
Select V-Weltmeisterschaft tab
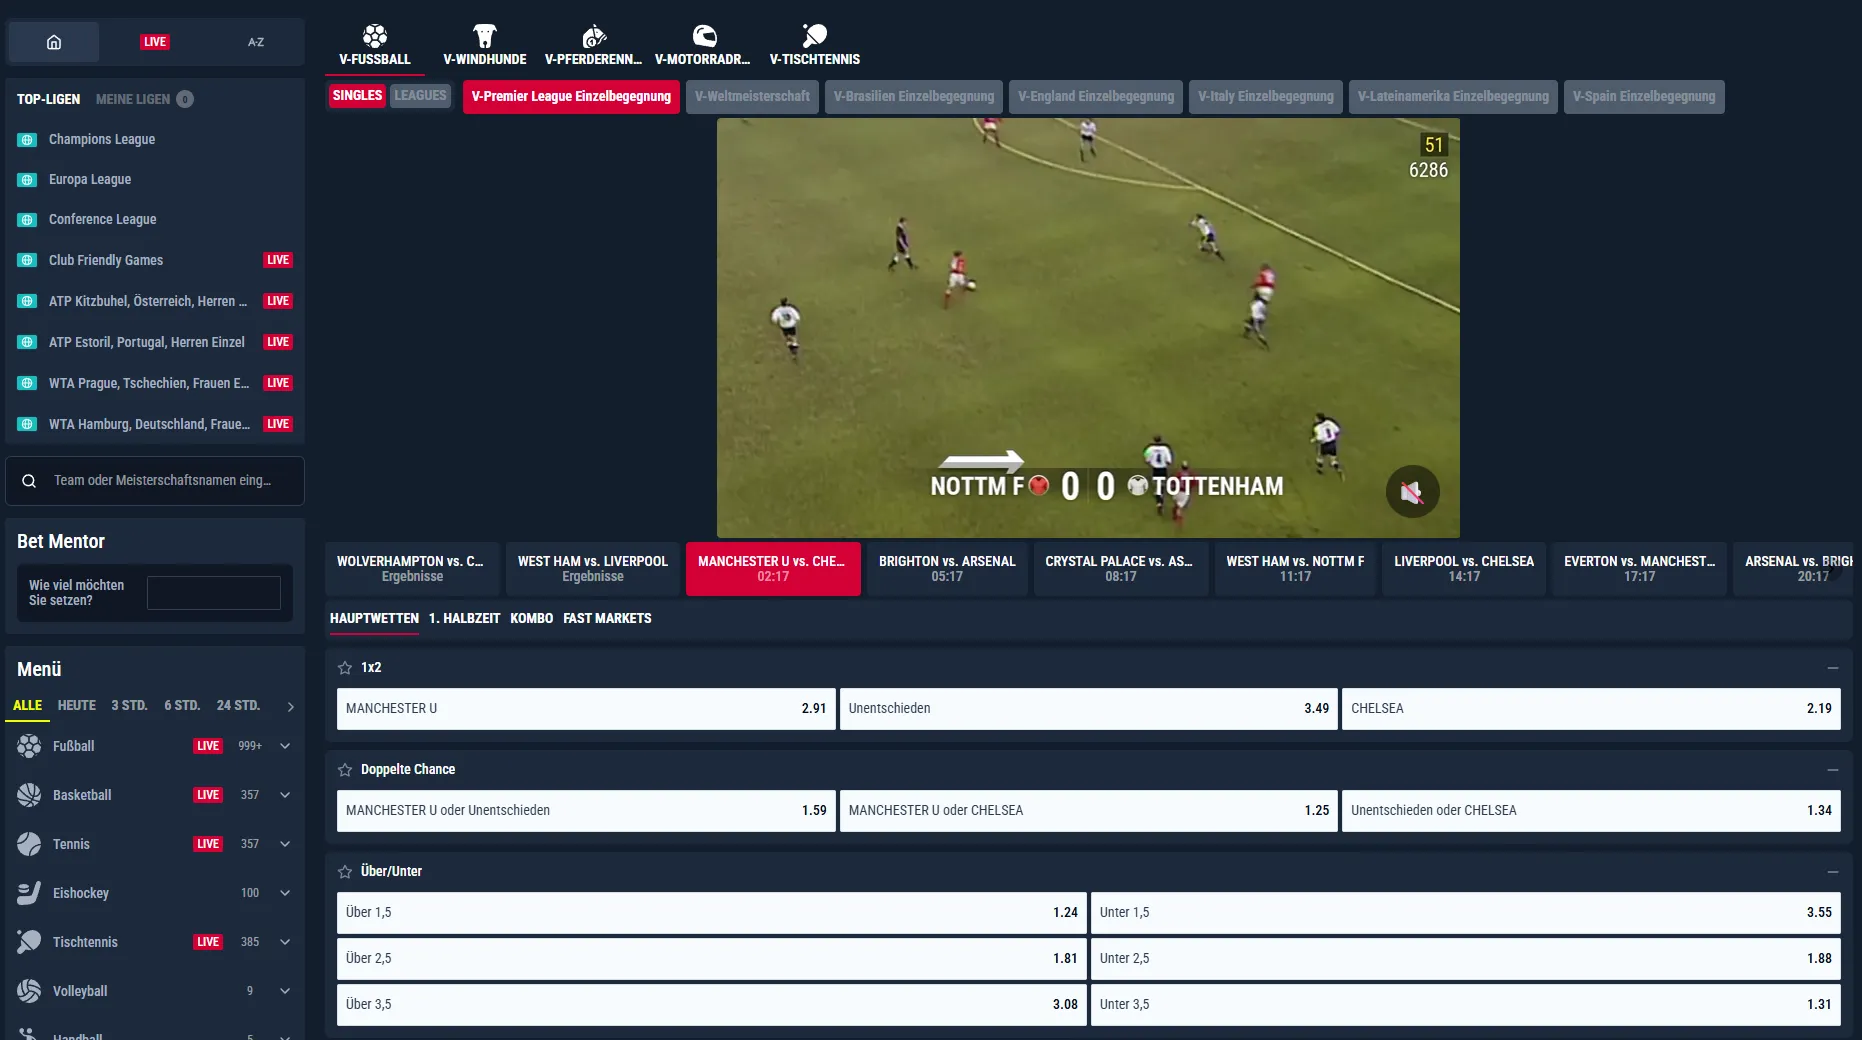tap(752, 97)
